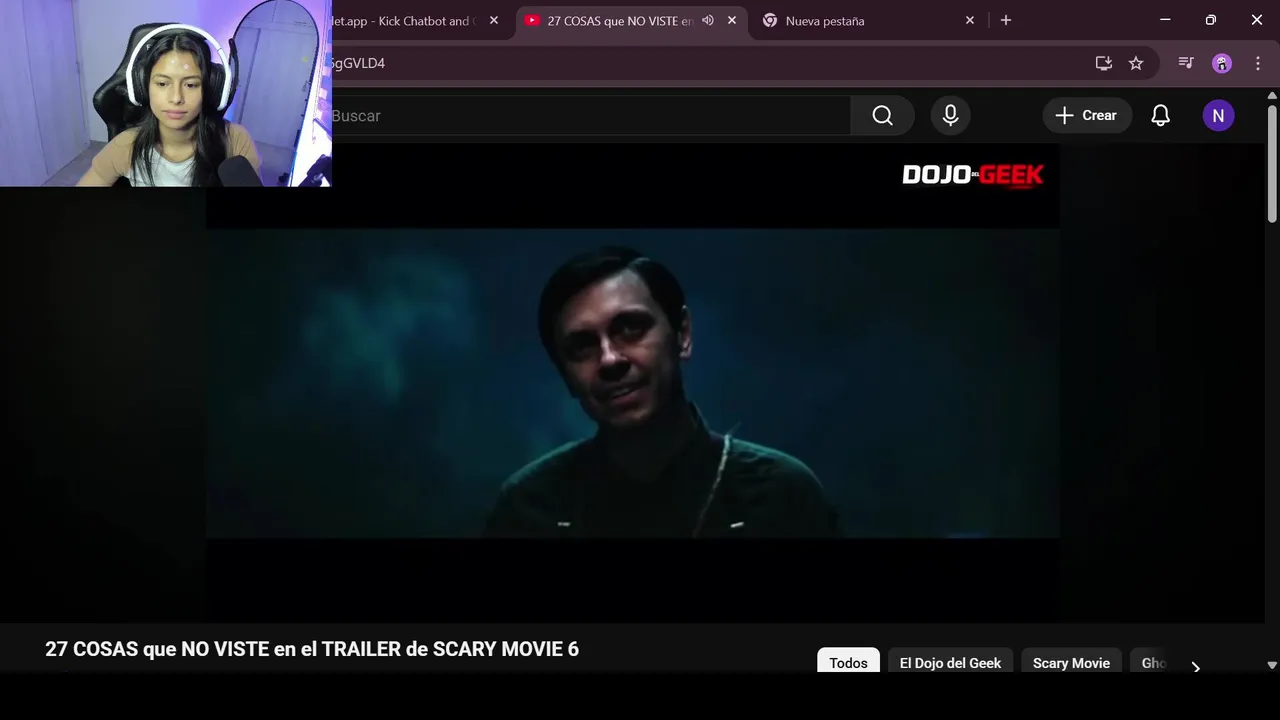Close the 27 COSAS YouTube tab
This screenshot has width=1280, height=720.
pyautogui.click(x=732, y=21)
